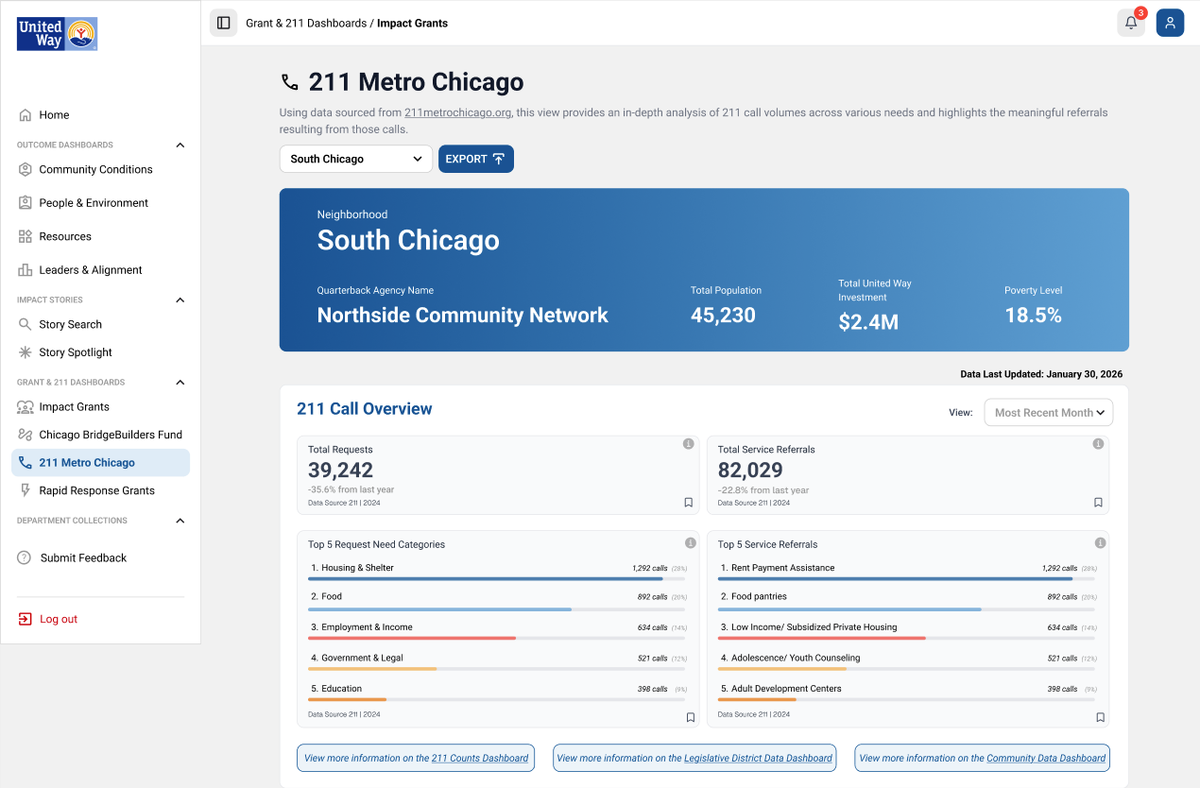
Task: Click the Log out arrow icon
Action: coord(25,619)
